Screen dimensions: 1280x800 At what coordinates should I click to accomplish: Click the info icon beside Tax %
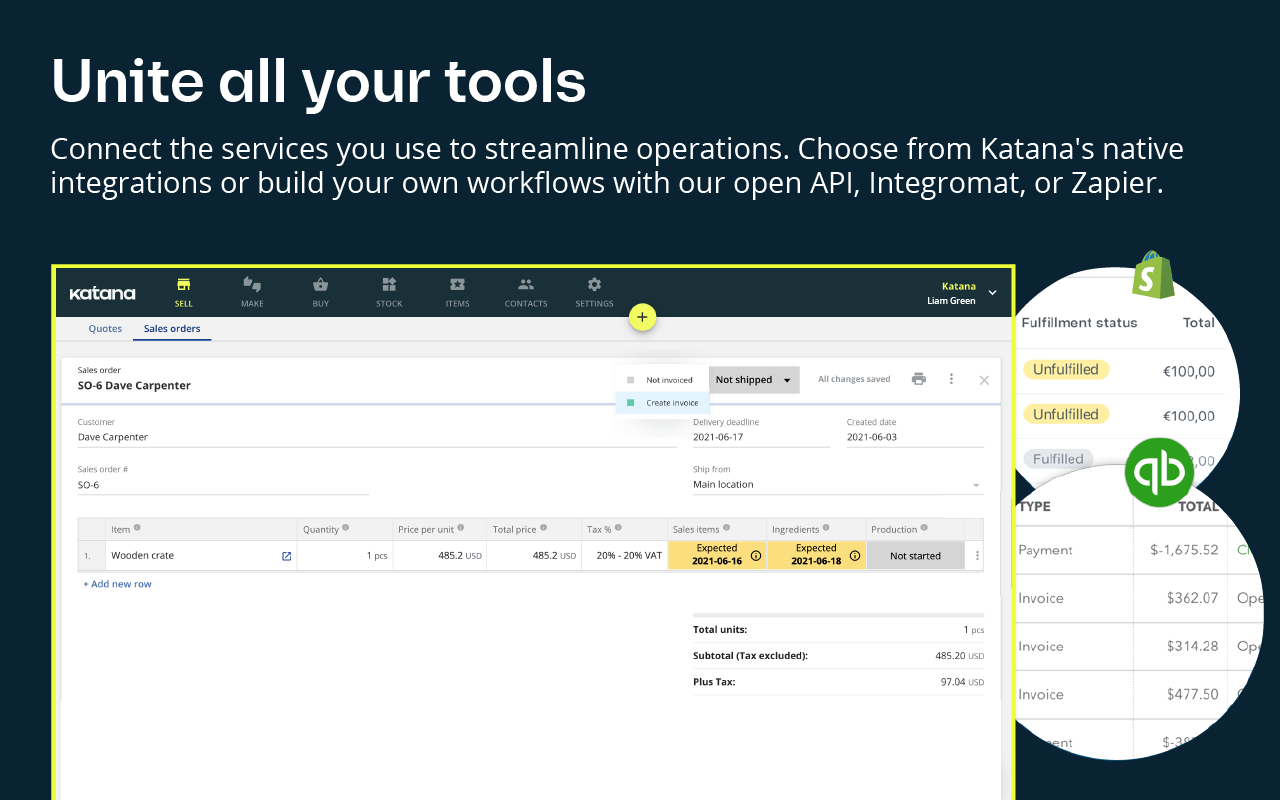(x=619, y=528)
